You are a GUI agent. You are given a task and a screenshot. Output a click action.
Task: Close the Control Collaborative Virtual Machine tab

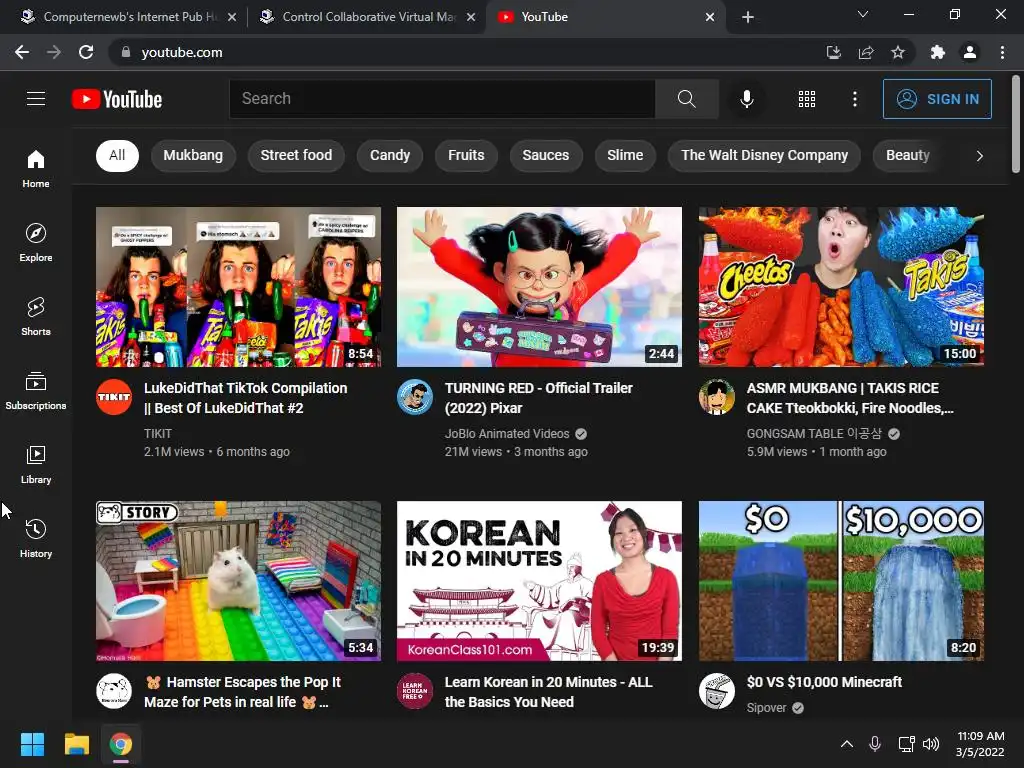click(471, 17)
